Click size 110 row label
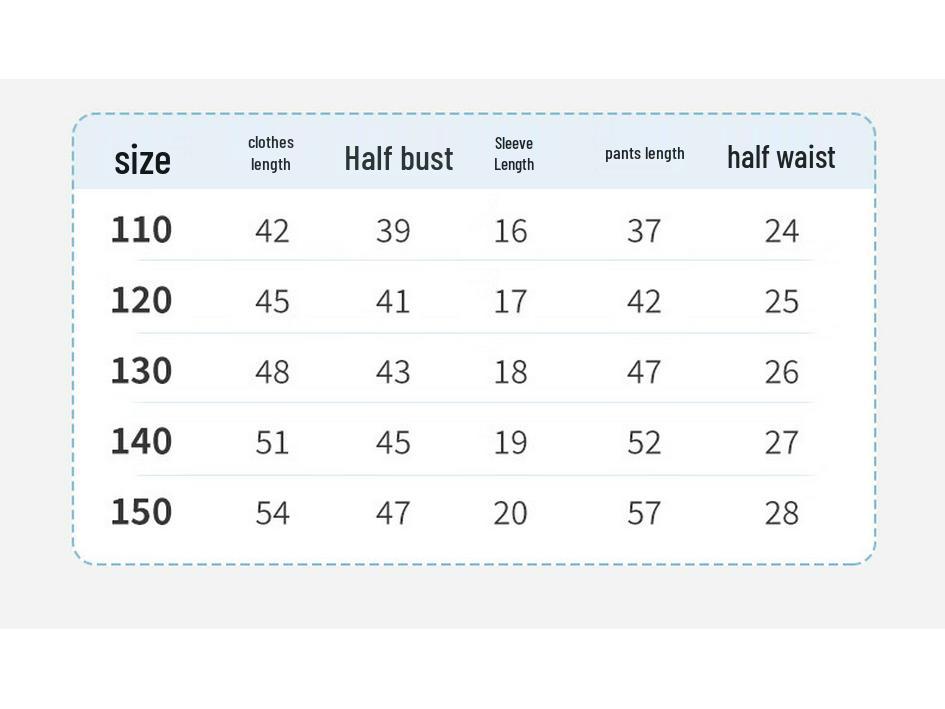The height and width of the screenshot is (709, 945). pyautogui.click(x=142, y=230)
